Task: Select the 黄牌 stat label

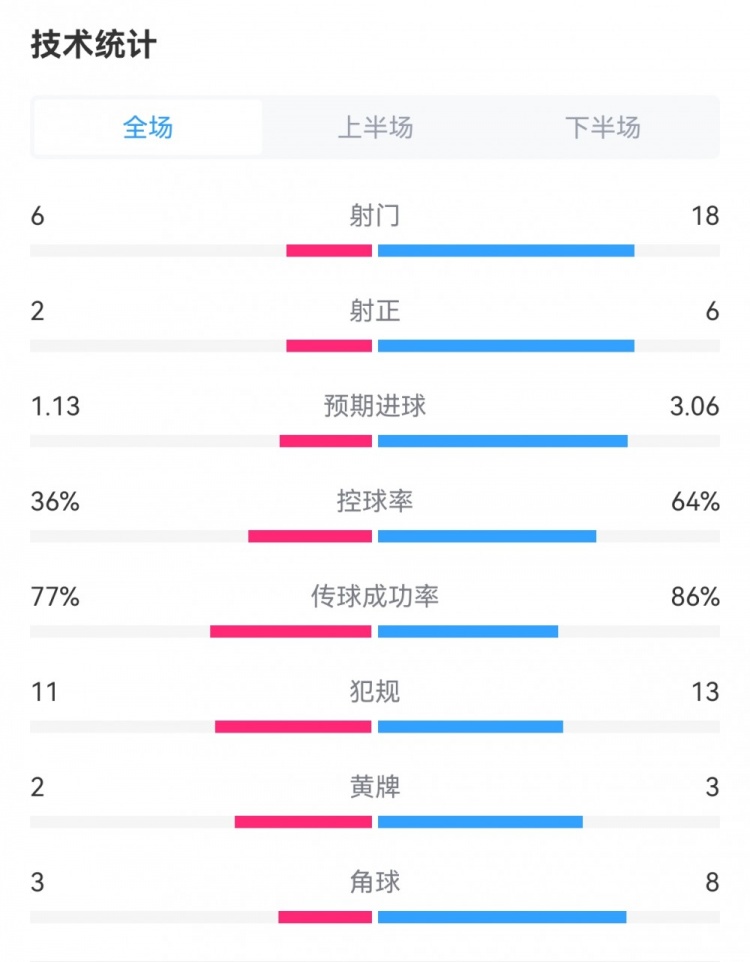Action: [x=375, y=787]
